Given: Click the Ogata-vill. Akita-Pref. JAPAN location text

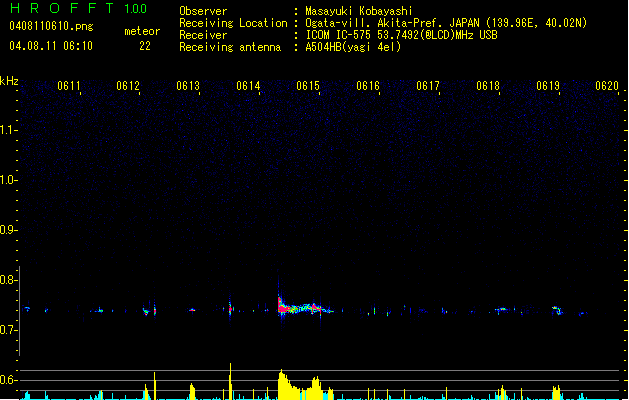Looking at the screenshot, I should pos(446,23).
